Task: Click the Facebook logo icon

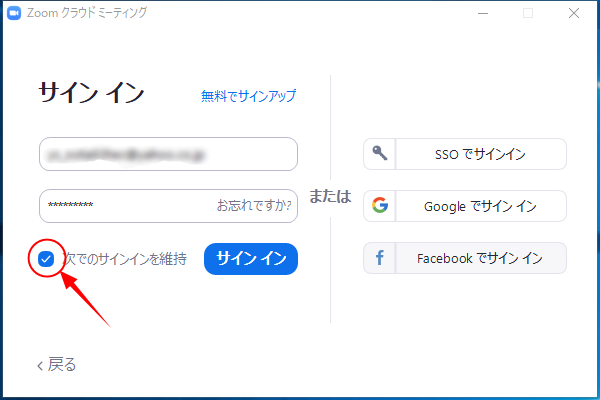Action: pos(380,258)
